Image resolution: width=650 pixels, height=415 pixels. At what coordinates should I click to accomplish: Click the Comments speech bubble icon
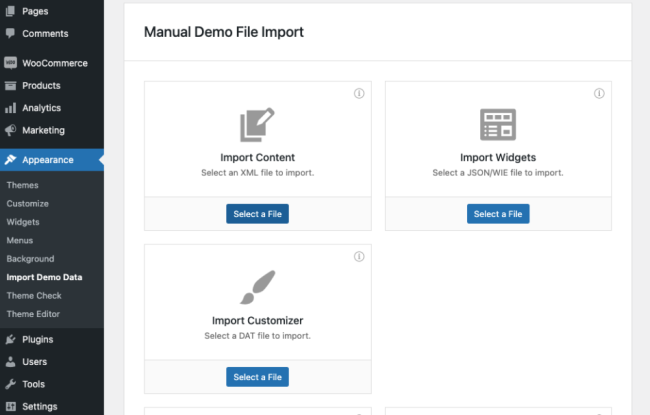tap(10, 33)
